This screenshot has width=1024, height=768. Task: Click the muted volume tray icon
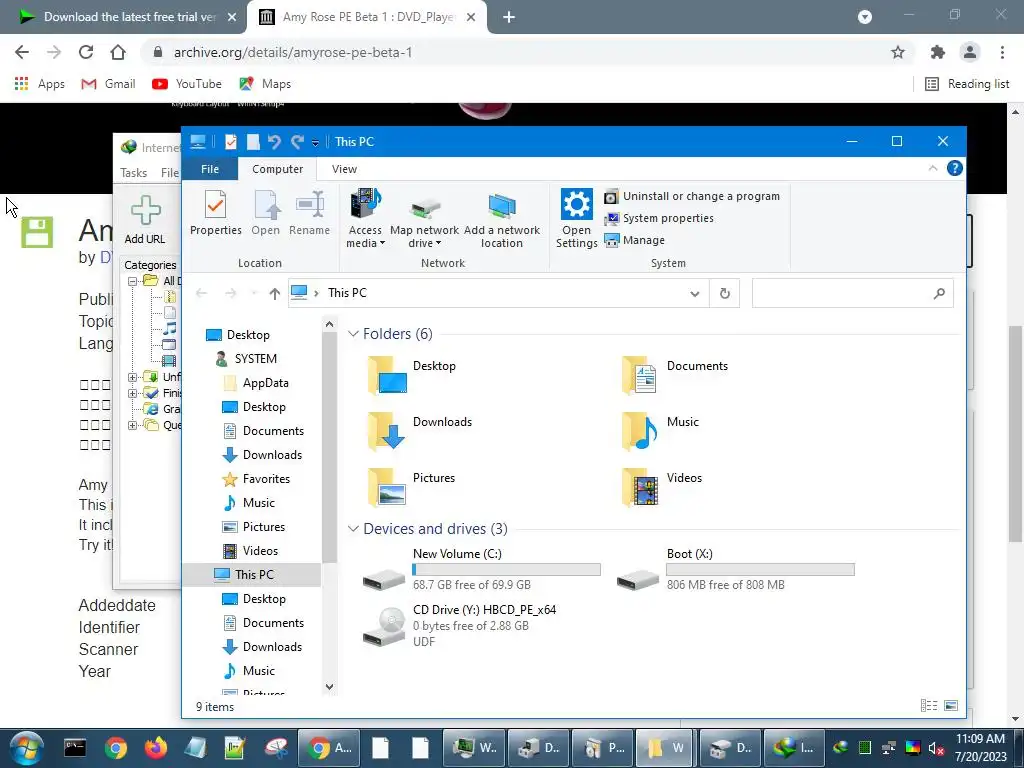tap(936, 748)
